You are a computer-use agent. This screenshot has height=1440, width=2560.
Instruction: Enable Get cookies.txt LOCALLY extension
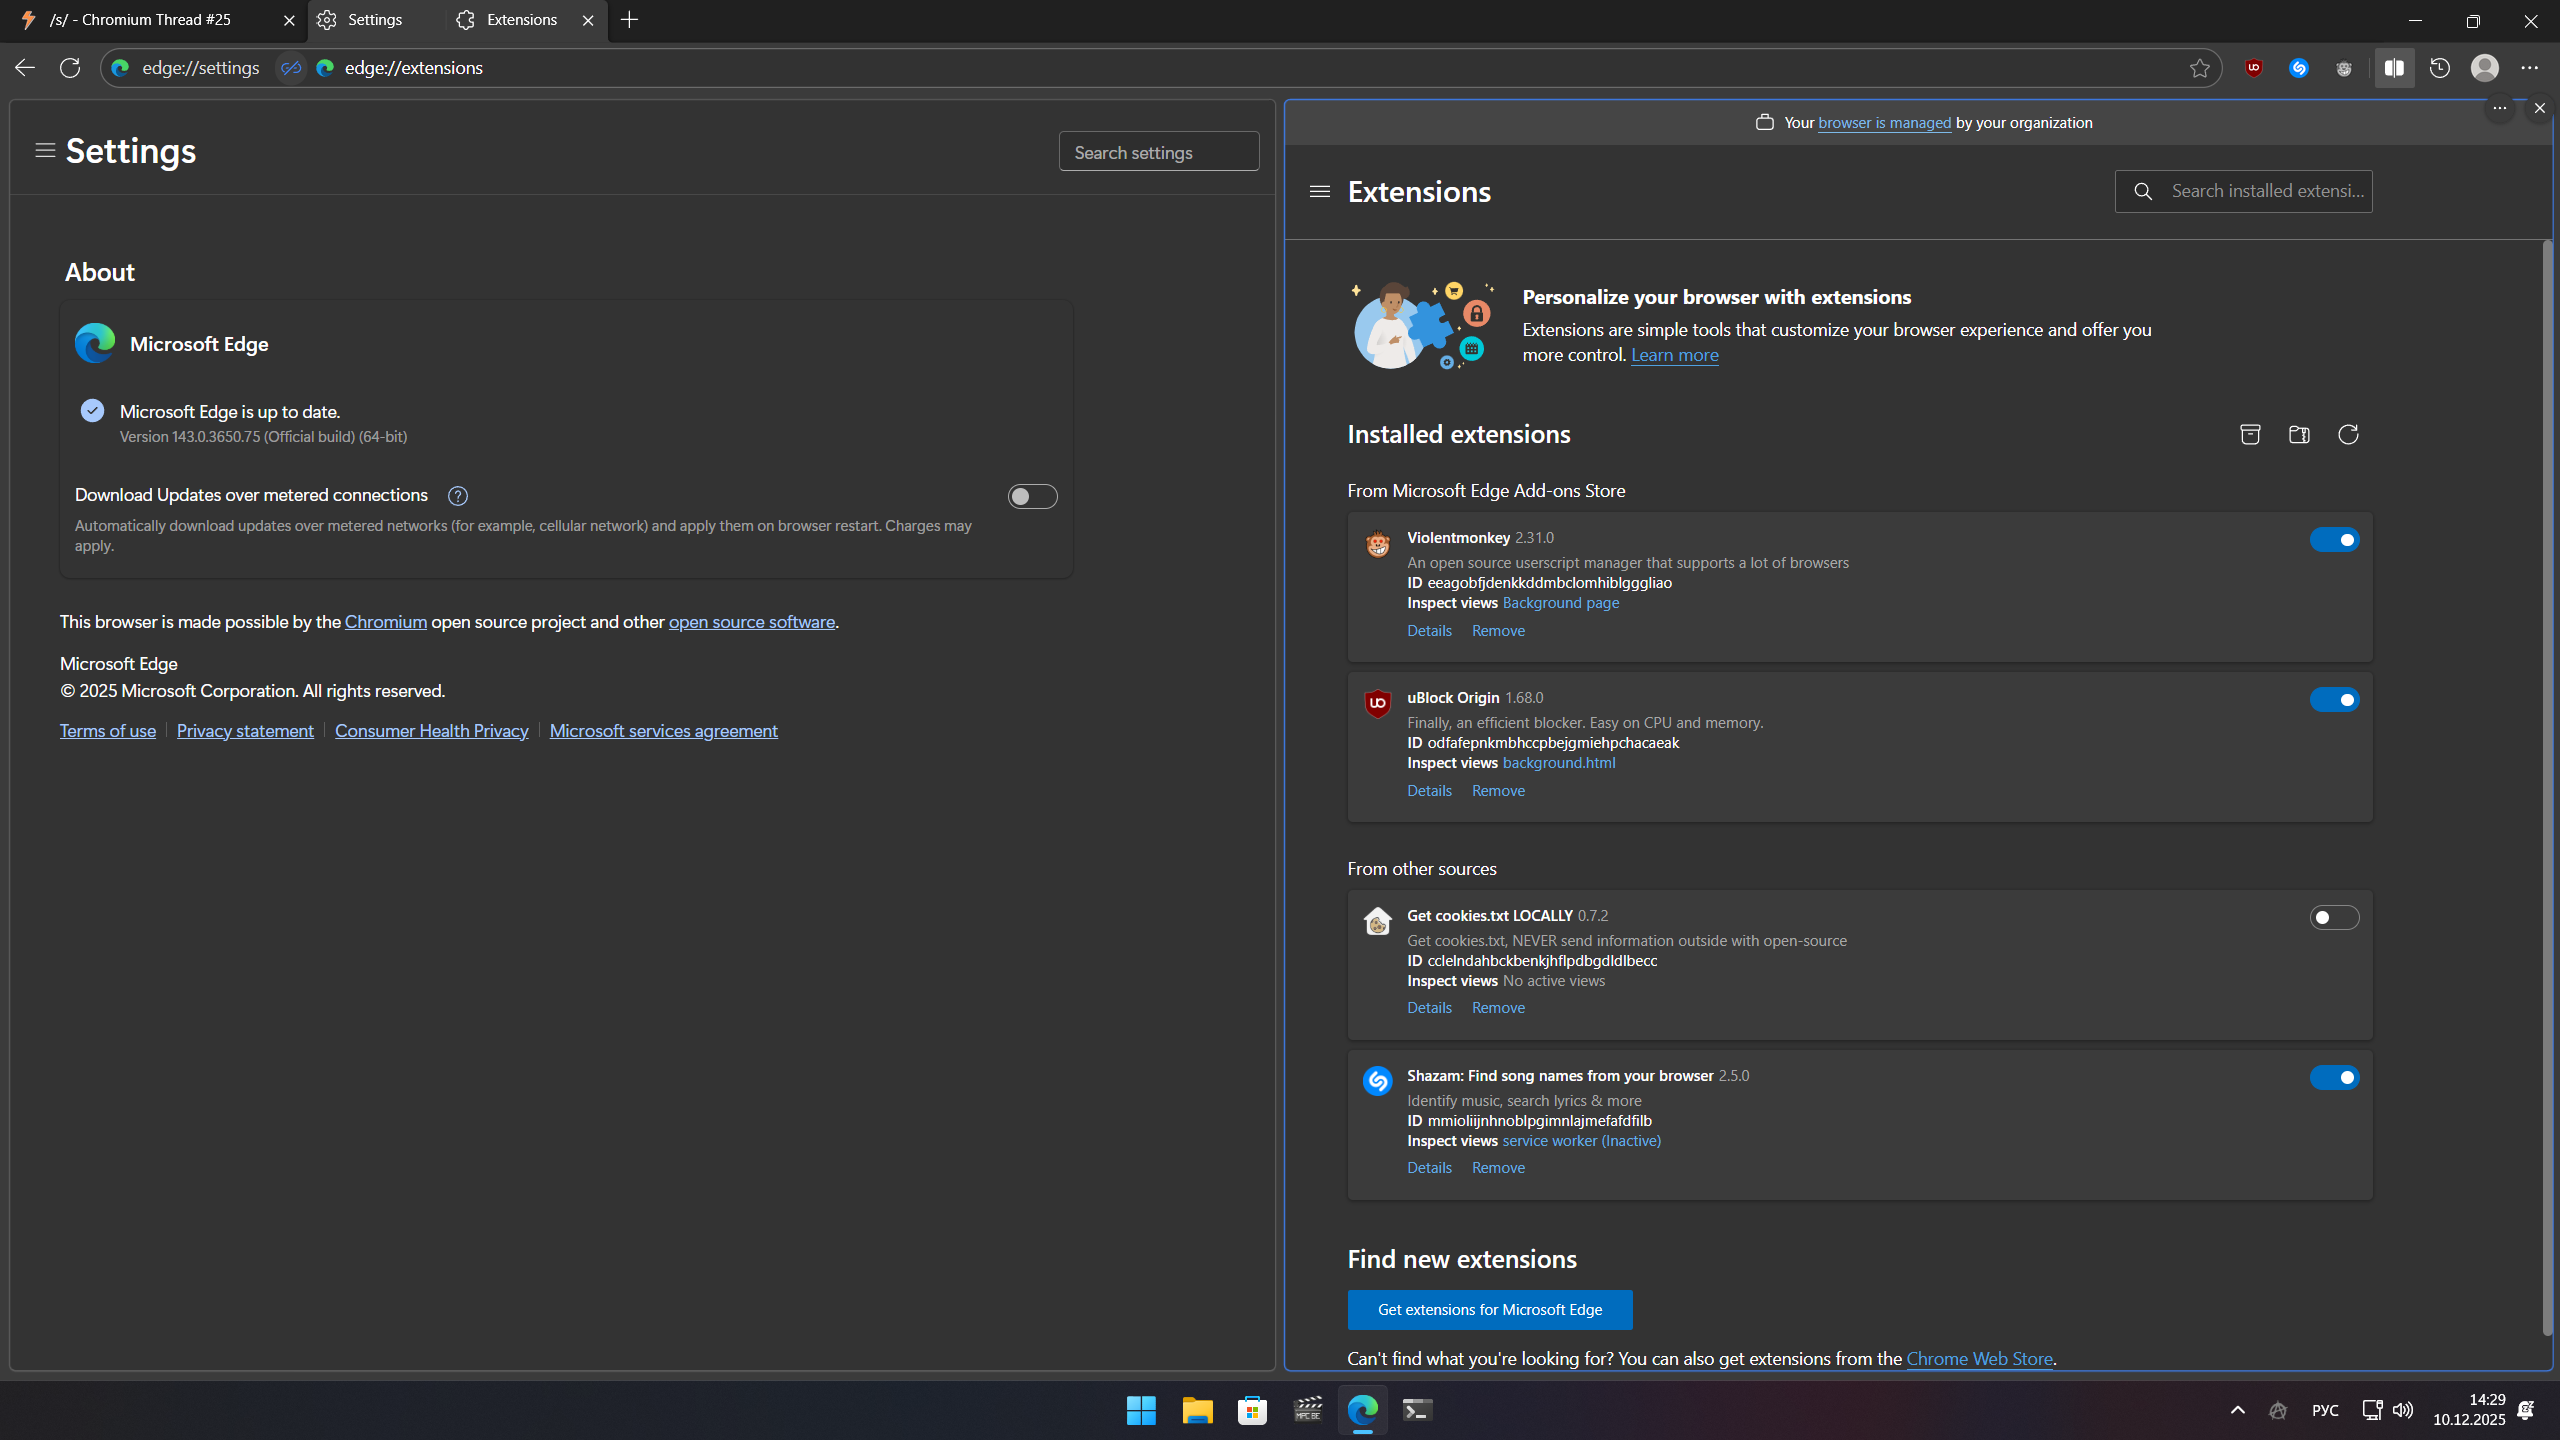pos(2334,918)
